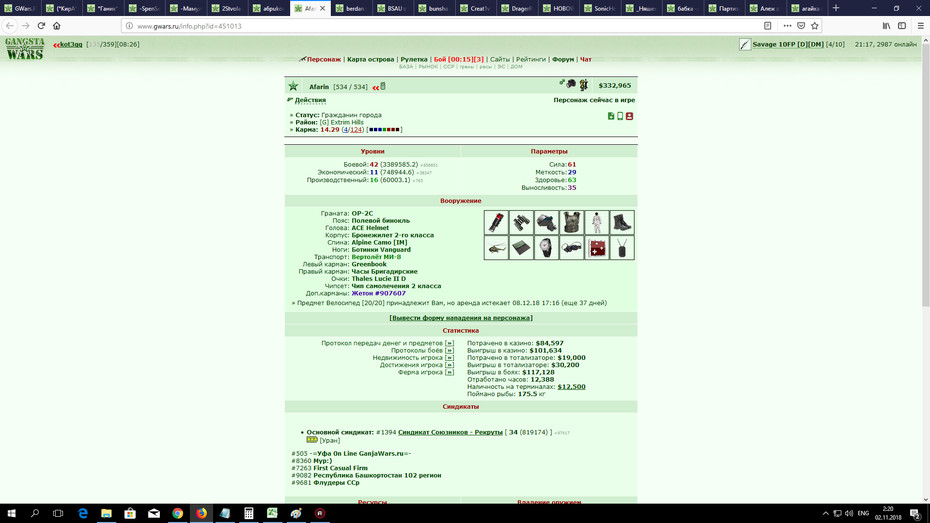This screenshot has height=523, width=930.
Task: Click the Greenbook item icon
Action: coord(521,248)
